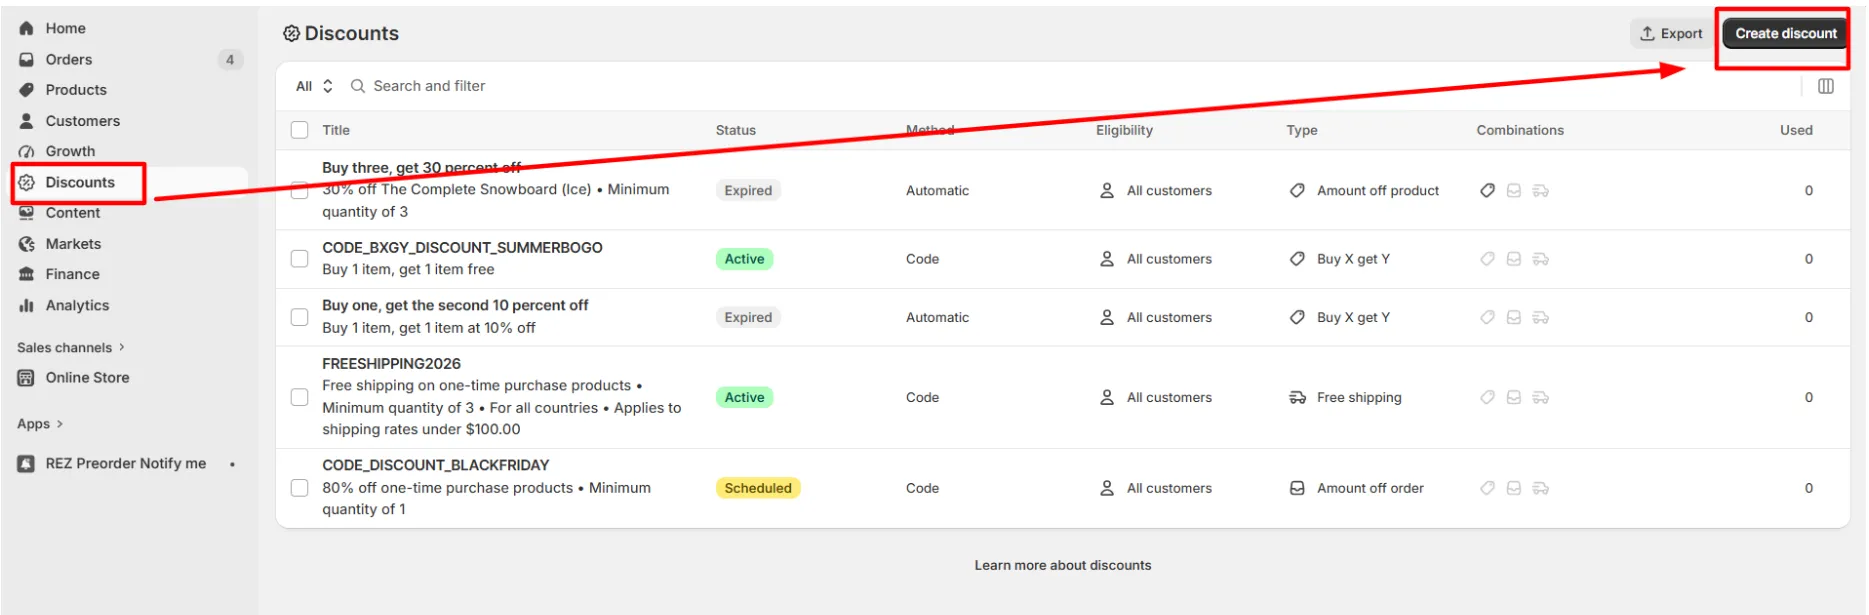Click product combination icon in SUMMERBOGO row
This screenshot has height=615, width=1869.
[x=1488, y=259]
